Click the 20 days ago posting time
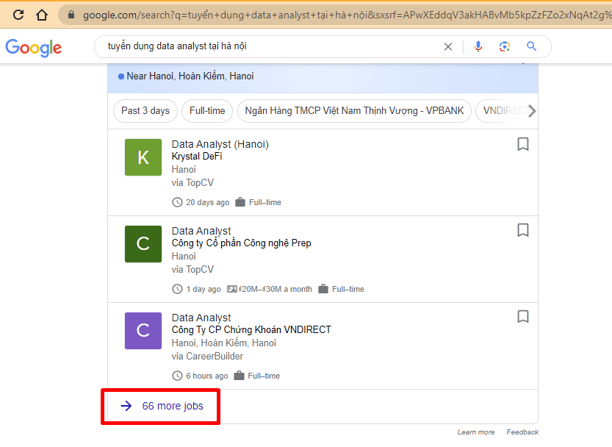The width and height of the screenshot is (612, 447). click(x=207, y=203)
